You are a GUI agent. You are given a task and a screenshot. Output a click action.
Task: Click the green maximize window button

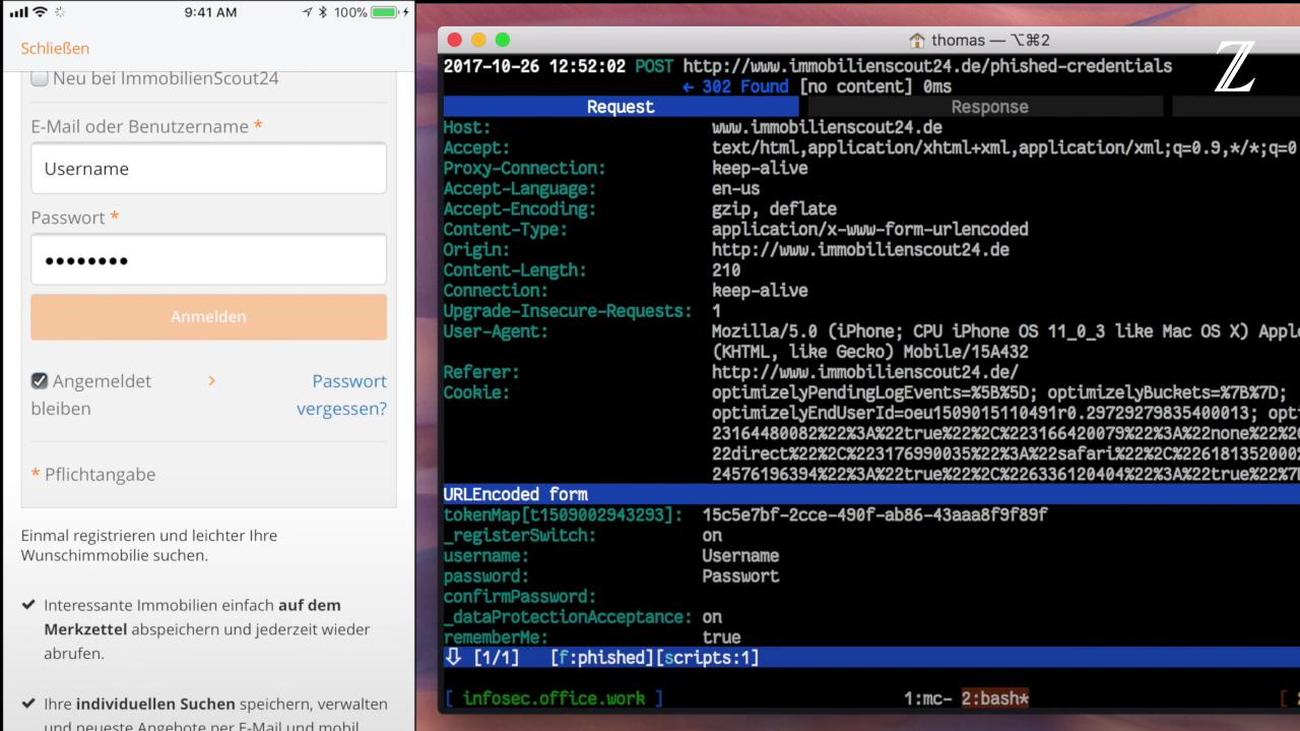tap(502, 40)
